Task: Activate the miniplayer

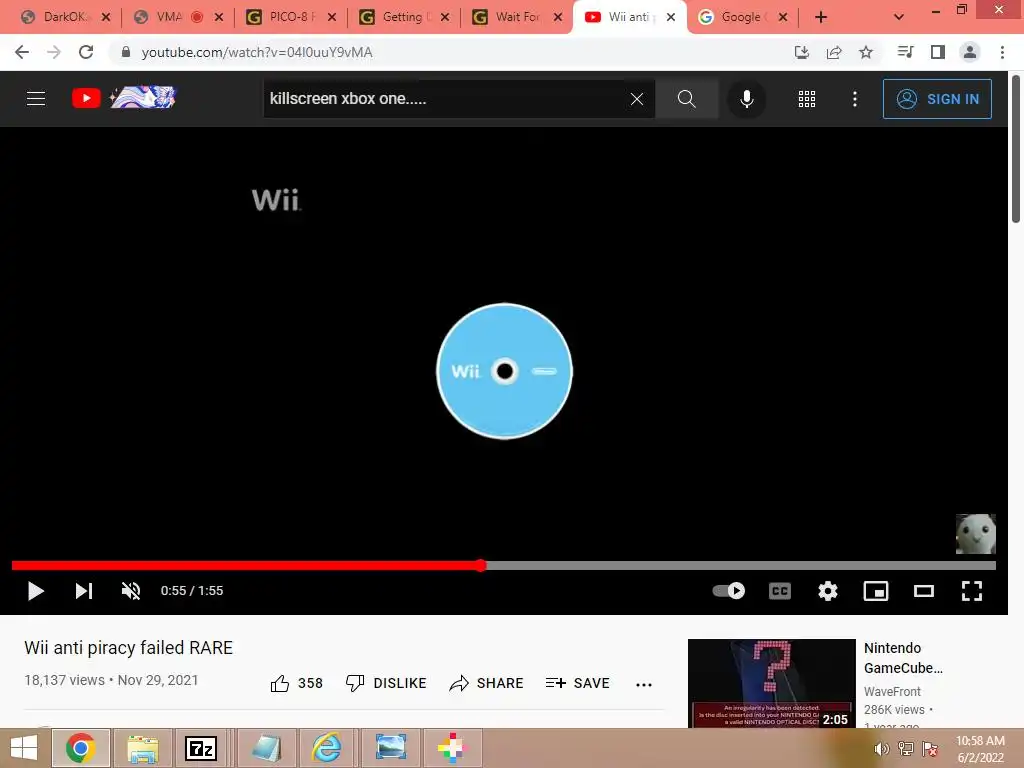Action: (876, 591)
